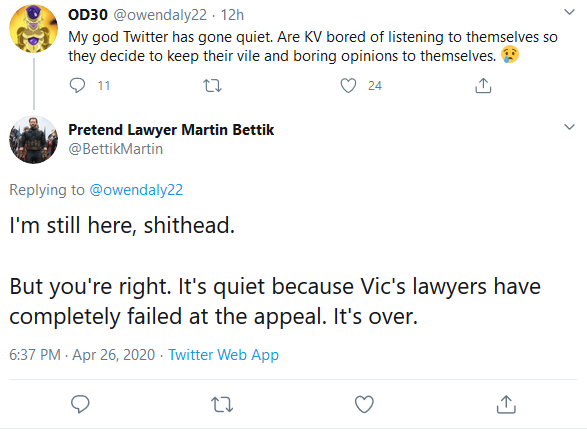
Task: Open Pretend Lawyer Martin Bettik display name
Action: (171, 130)
